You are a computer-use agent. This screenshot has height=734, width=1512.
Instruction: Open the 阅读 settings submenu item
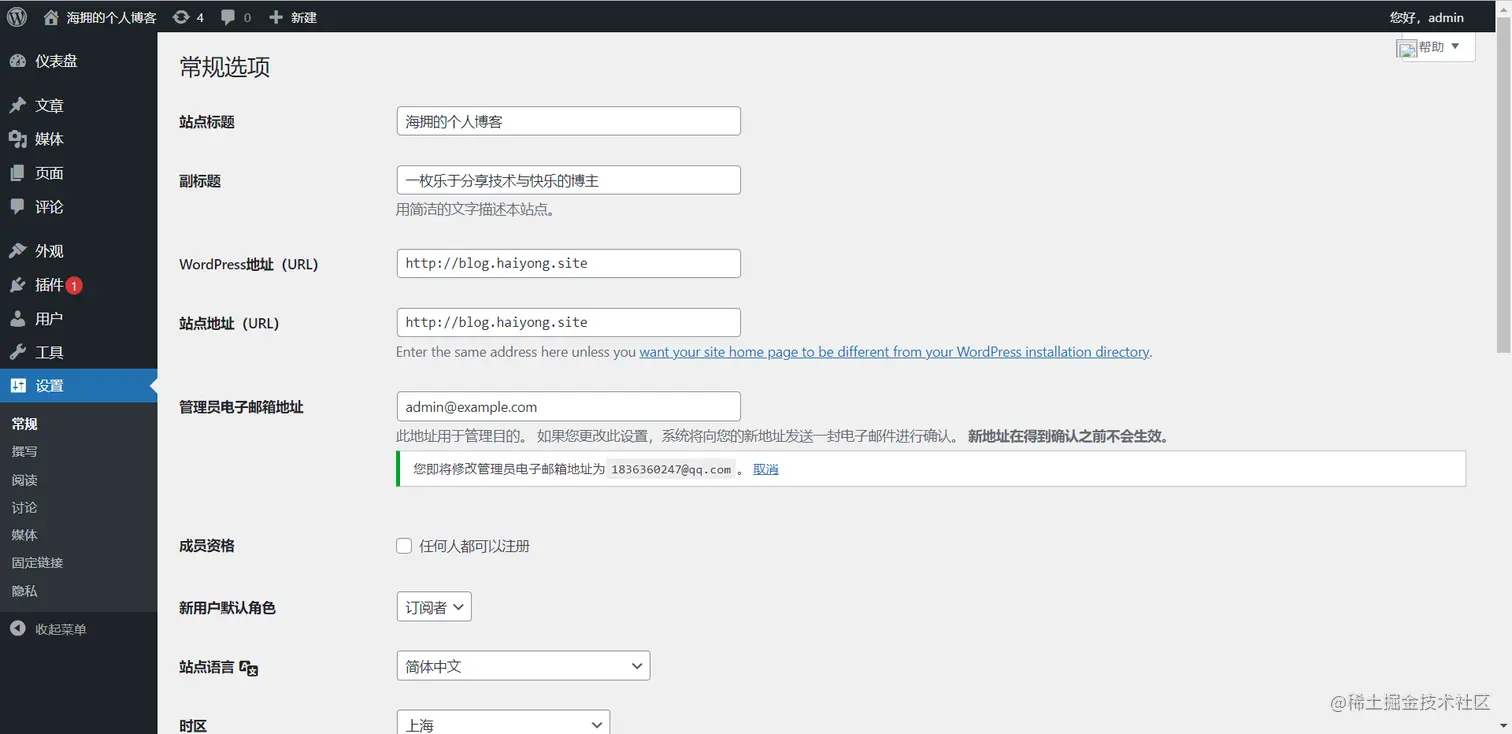tap(25, 480)
